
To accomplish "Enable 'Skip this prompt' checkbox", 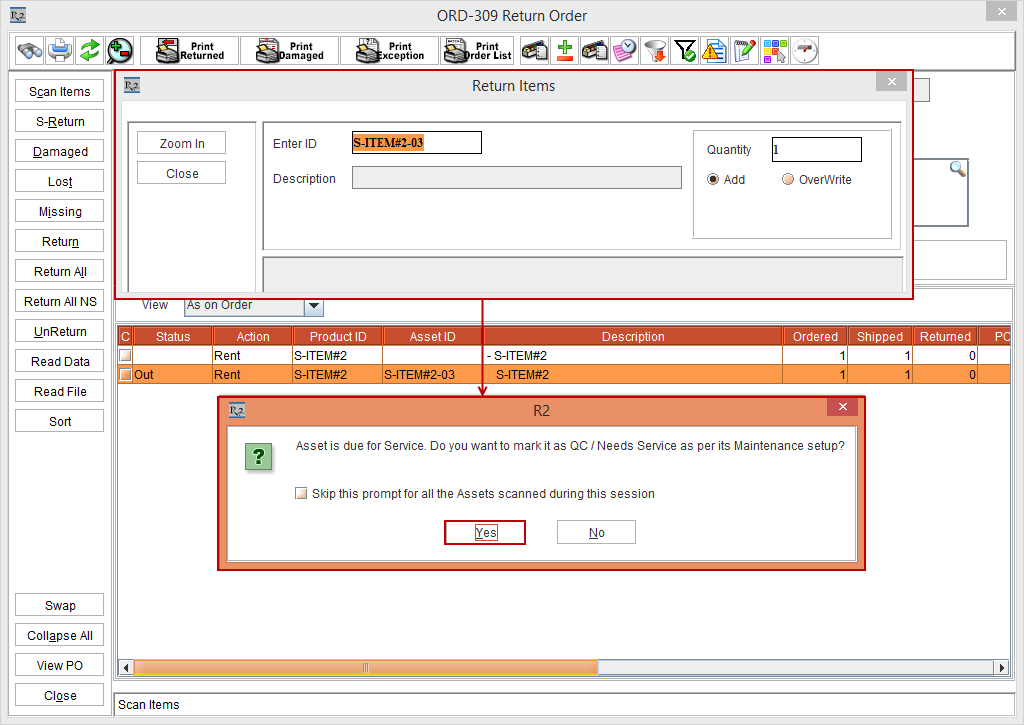I will click(x=301, y=493).
